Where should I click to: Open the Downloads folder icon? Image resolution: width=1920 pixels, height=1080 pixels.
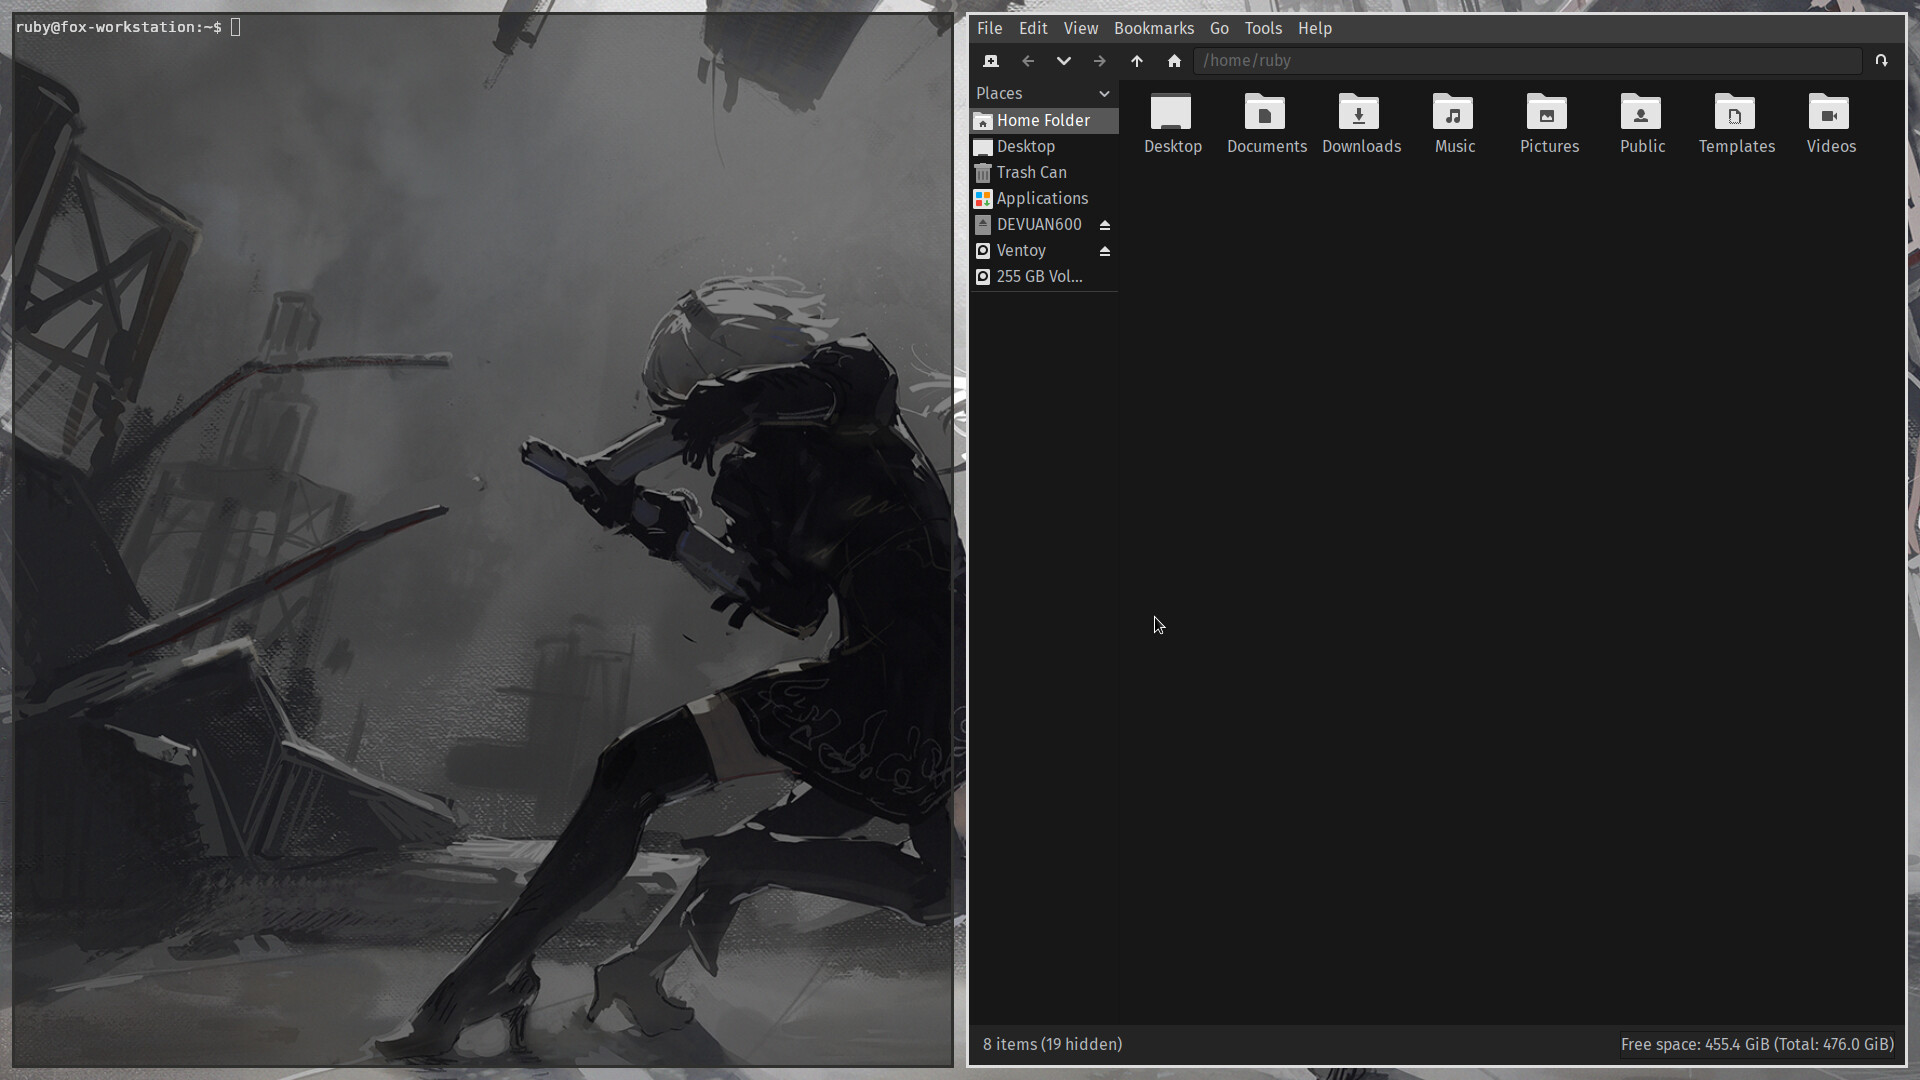[x=1360, y=114]
